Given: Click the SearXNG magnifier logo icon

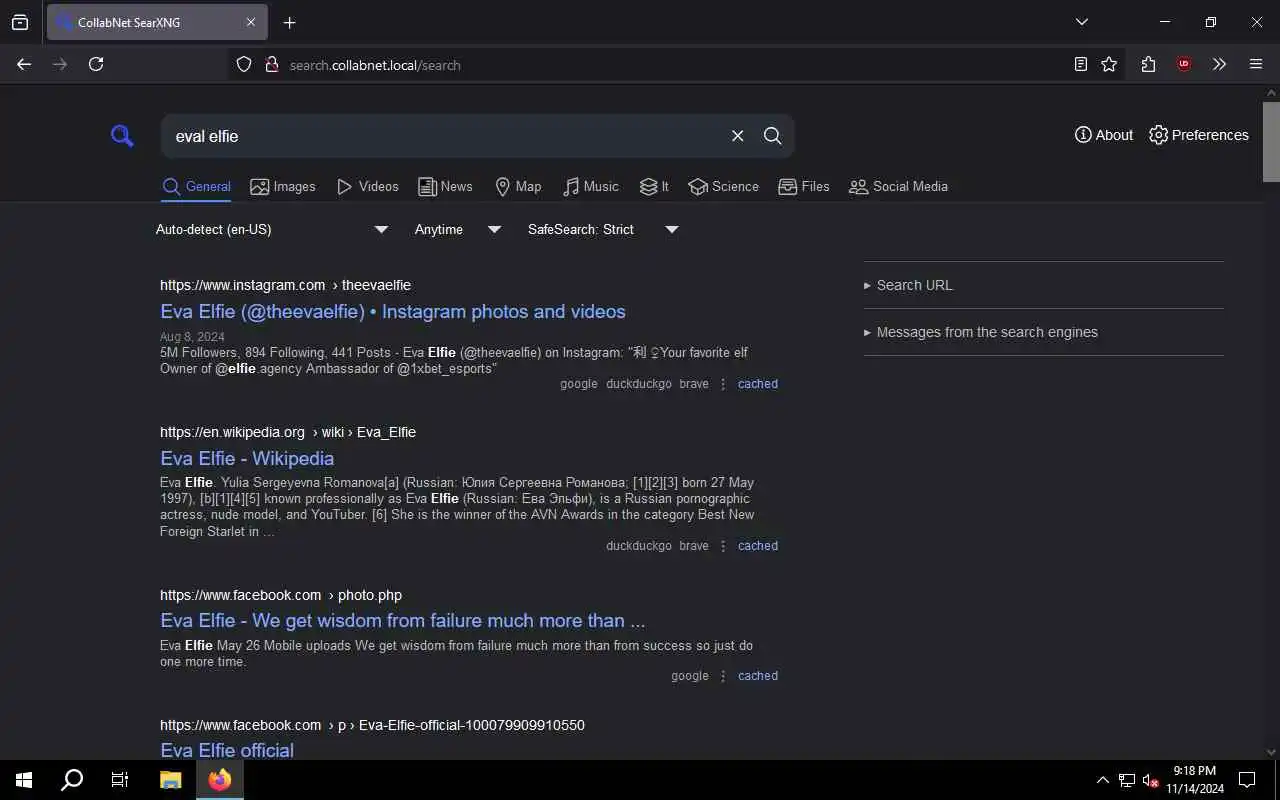Looking at the screenshot, I should click(122, 136).
